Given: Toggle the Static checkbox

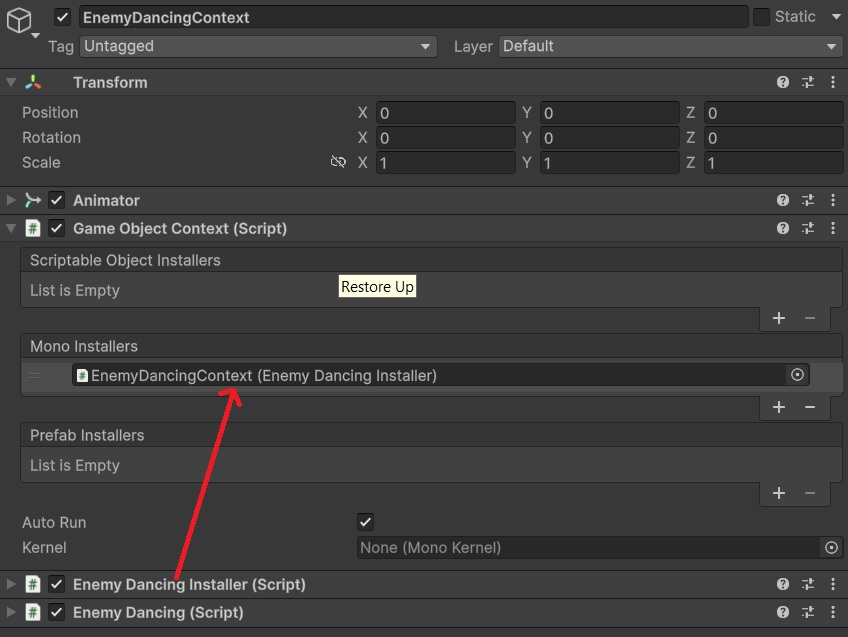Looking at the screenshot, I should coord(761,17).
